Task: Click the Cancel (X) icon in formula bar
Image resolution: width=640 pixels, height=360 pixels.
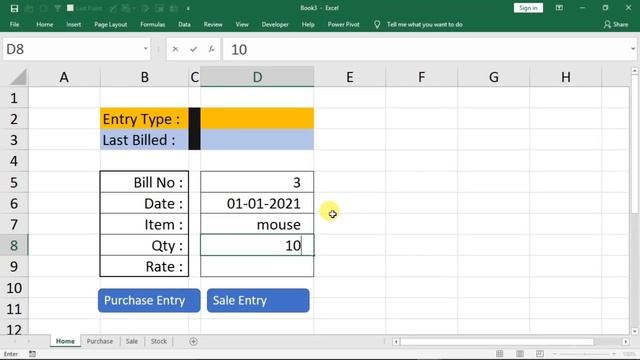Action: 175,49
